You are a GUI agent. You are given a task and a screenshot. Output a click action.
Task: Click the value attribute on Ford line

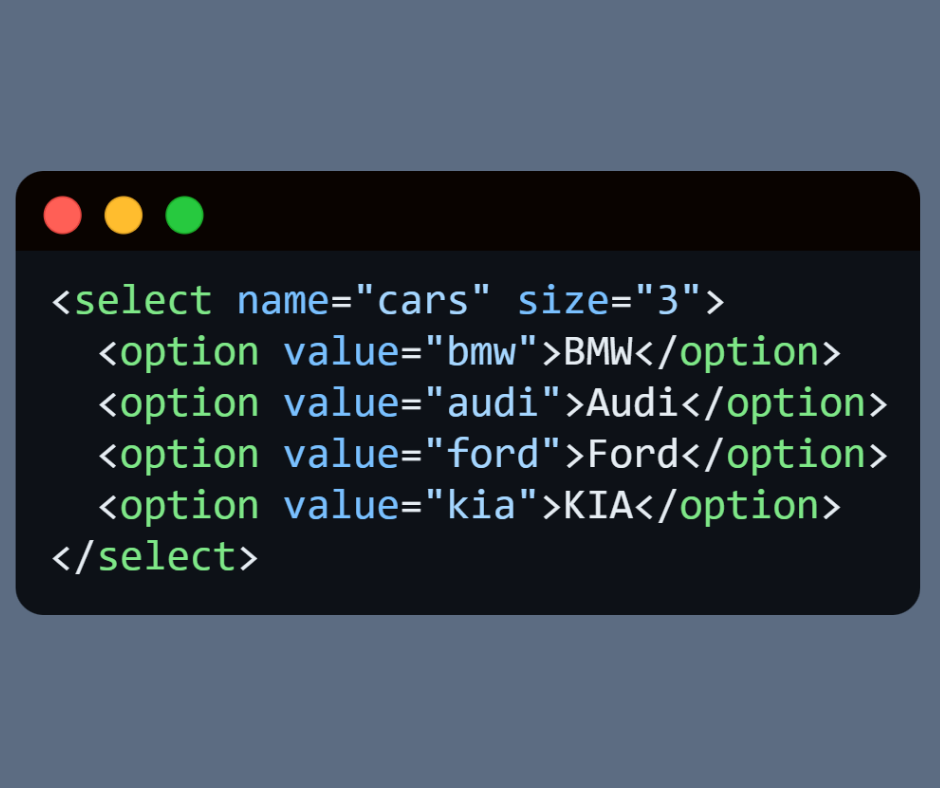[341, 454]
